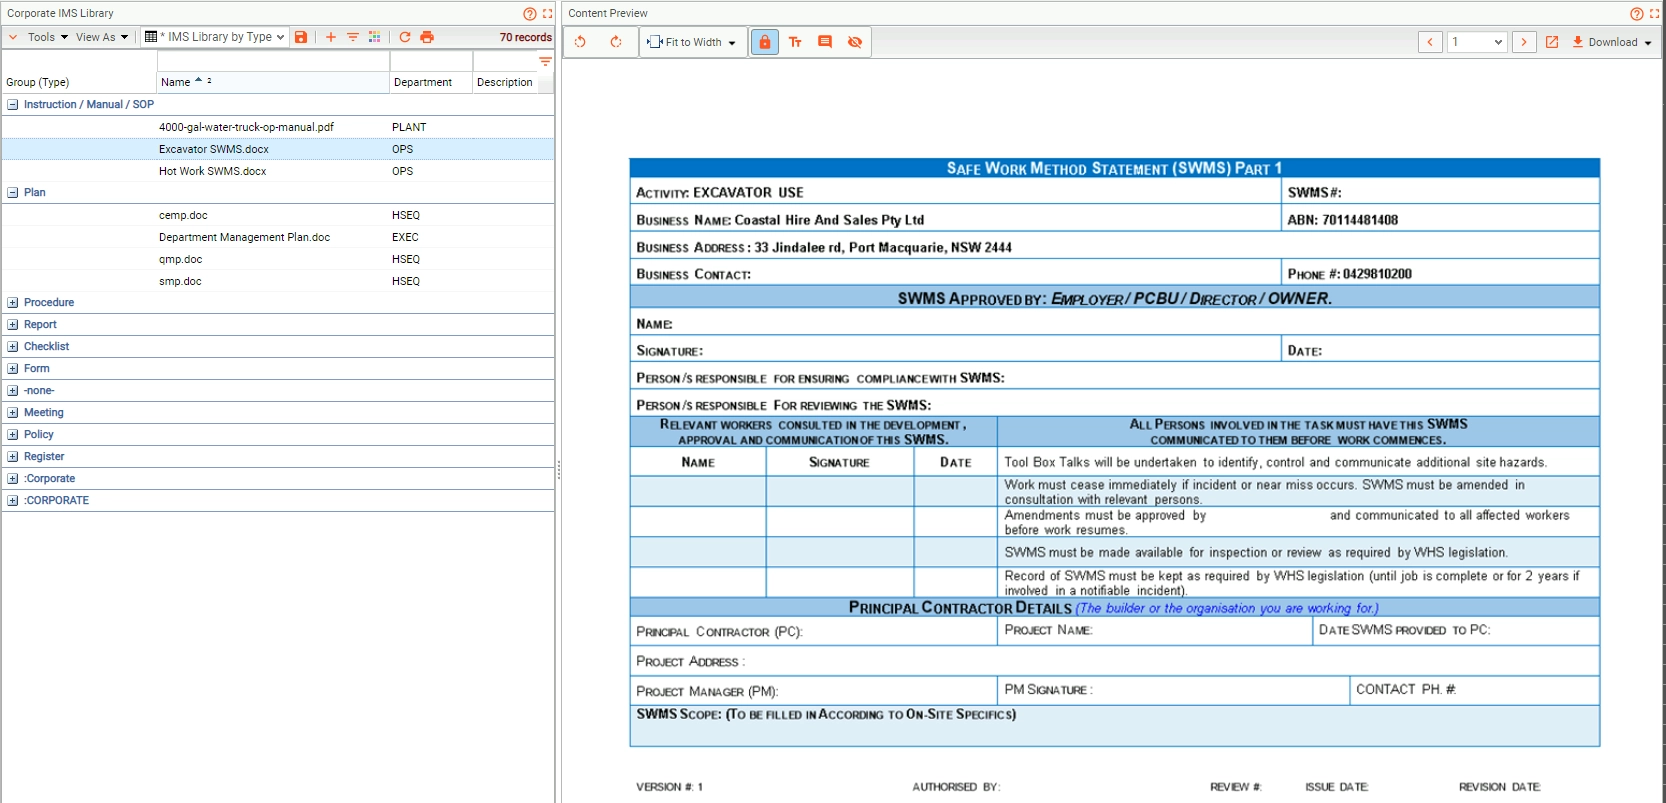Select the qmp.doc row
The height and width of the screenshot is (803, 1666).
click(x=278, y=259)
